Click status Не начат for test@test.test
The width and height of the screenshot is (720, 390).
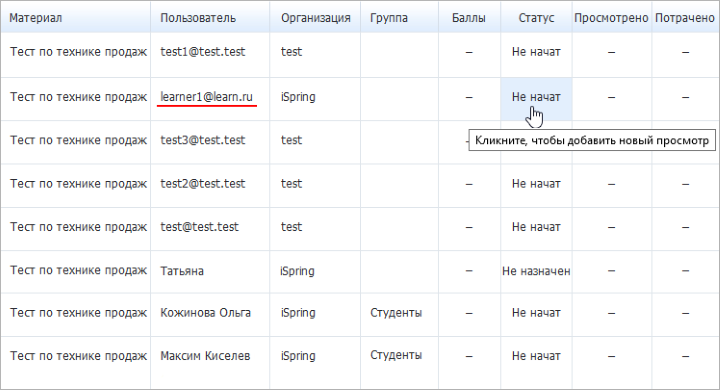(536, 227)
